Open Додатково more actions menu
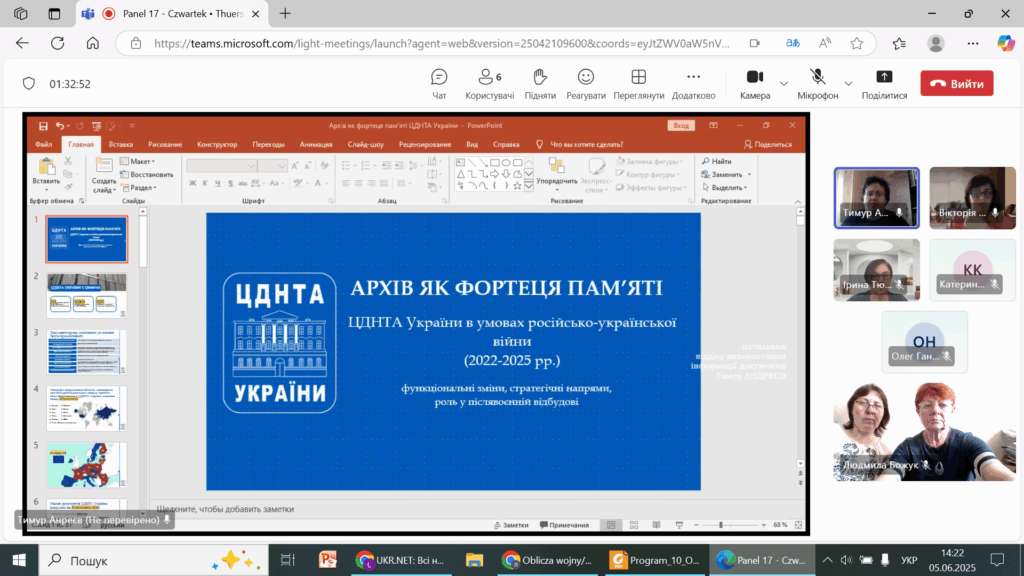The height and width of the screenshot is (576, 1024). (694, 84)
